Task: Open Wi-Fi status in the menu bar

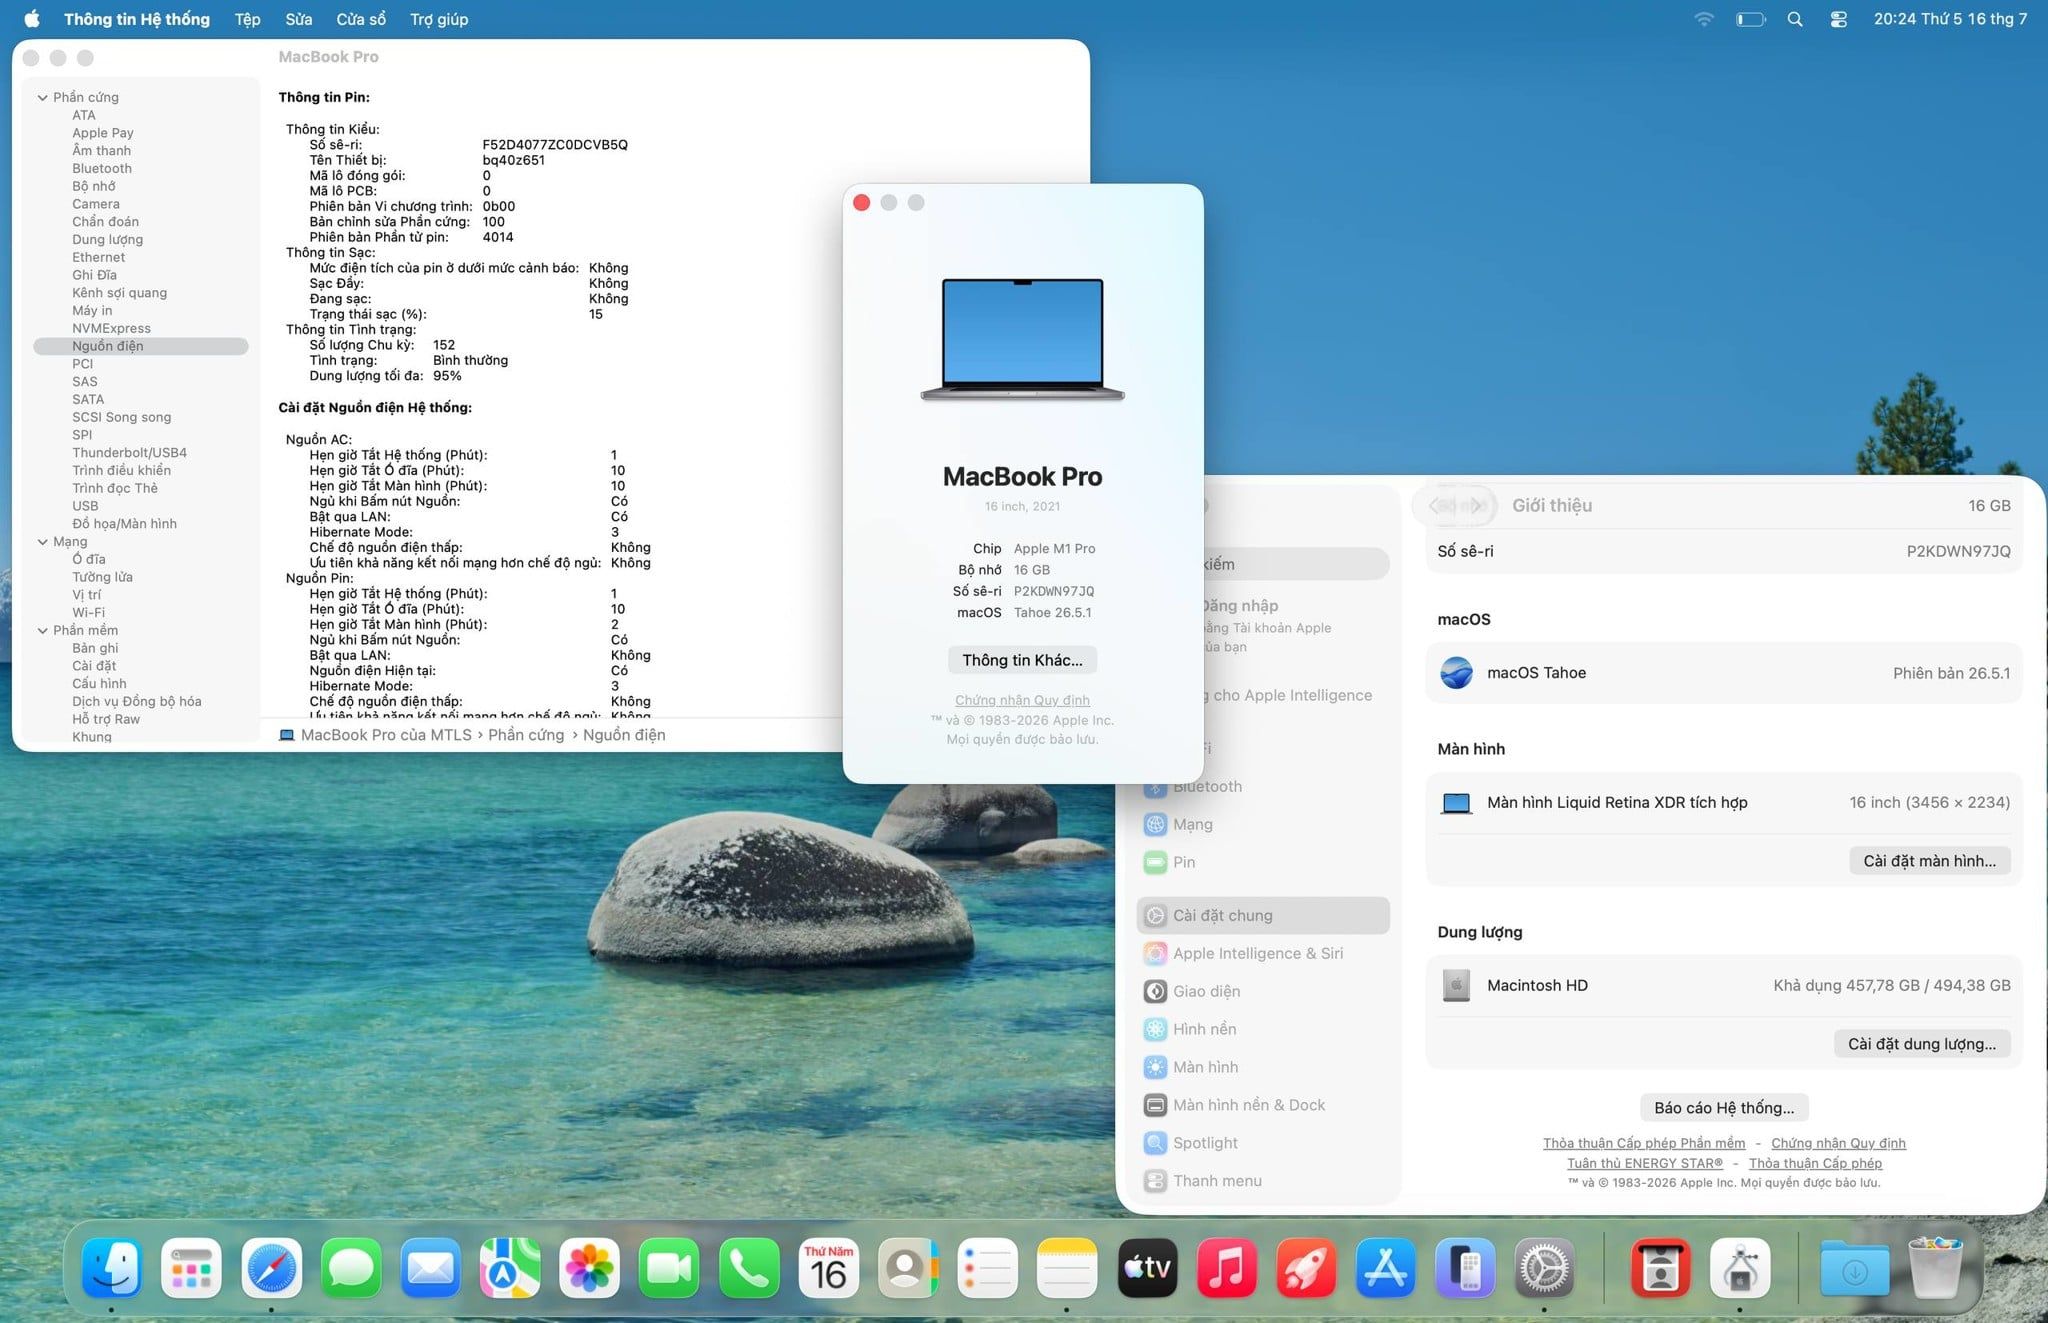Action: pos(1704,19)
